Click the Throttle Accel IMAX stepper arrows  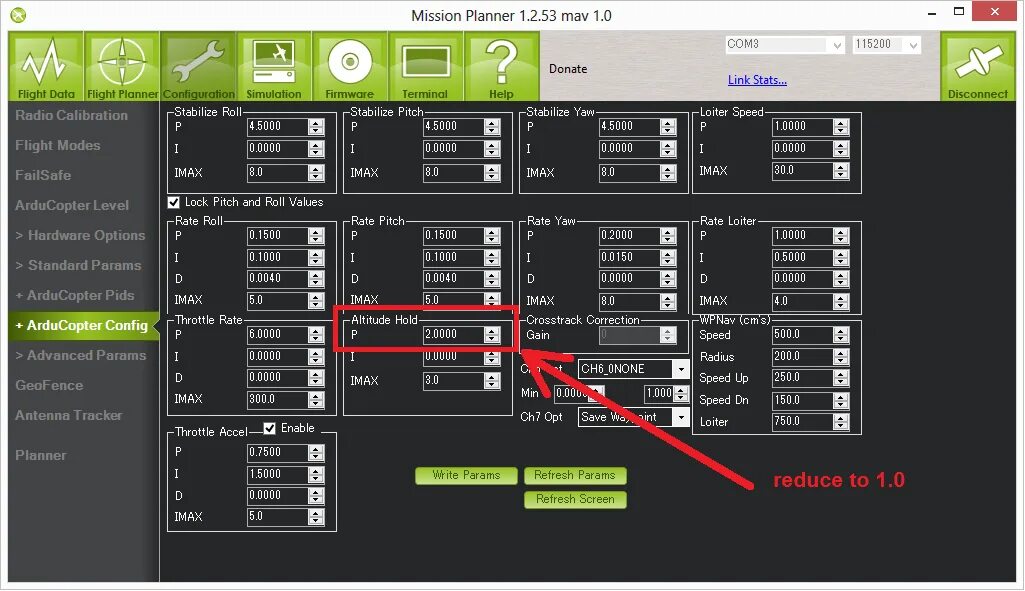[x=316, y=516]
